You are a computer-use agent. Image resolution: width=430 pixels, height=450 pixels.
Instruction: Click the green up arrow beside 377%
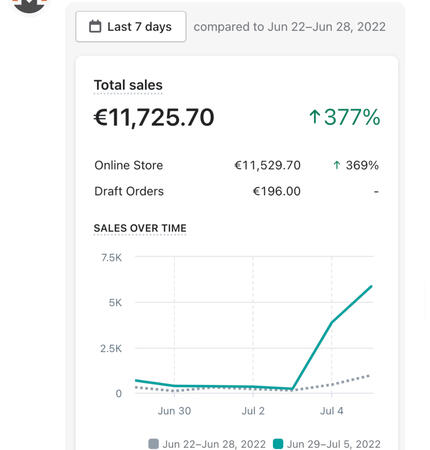[315, 117]
